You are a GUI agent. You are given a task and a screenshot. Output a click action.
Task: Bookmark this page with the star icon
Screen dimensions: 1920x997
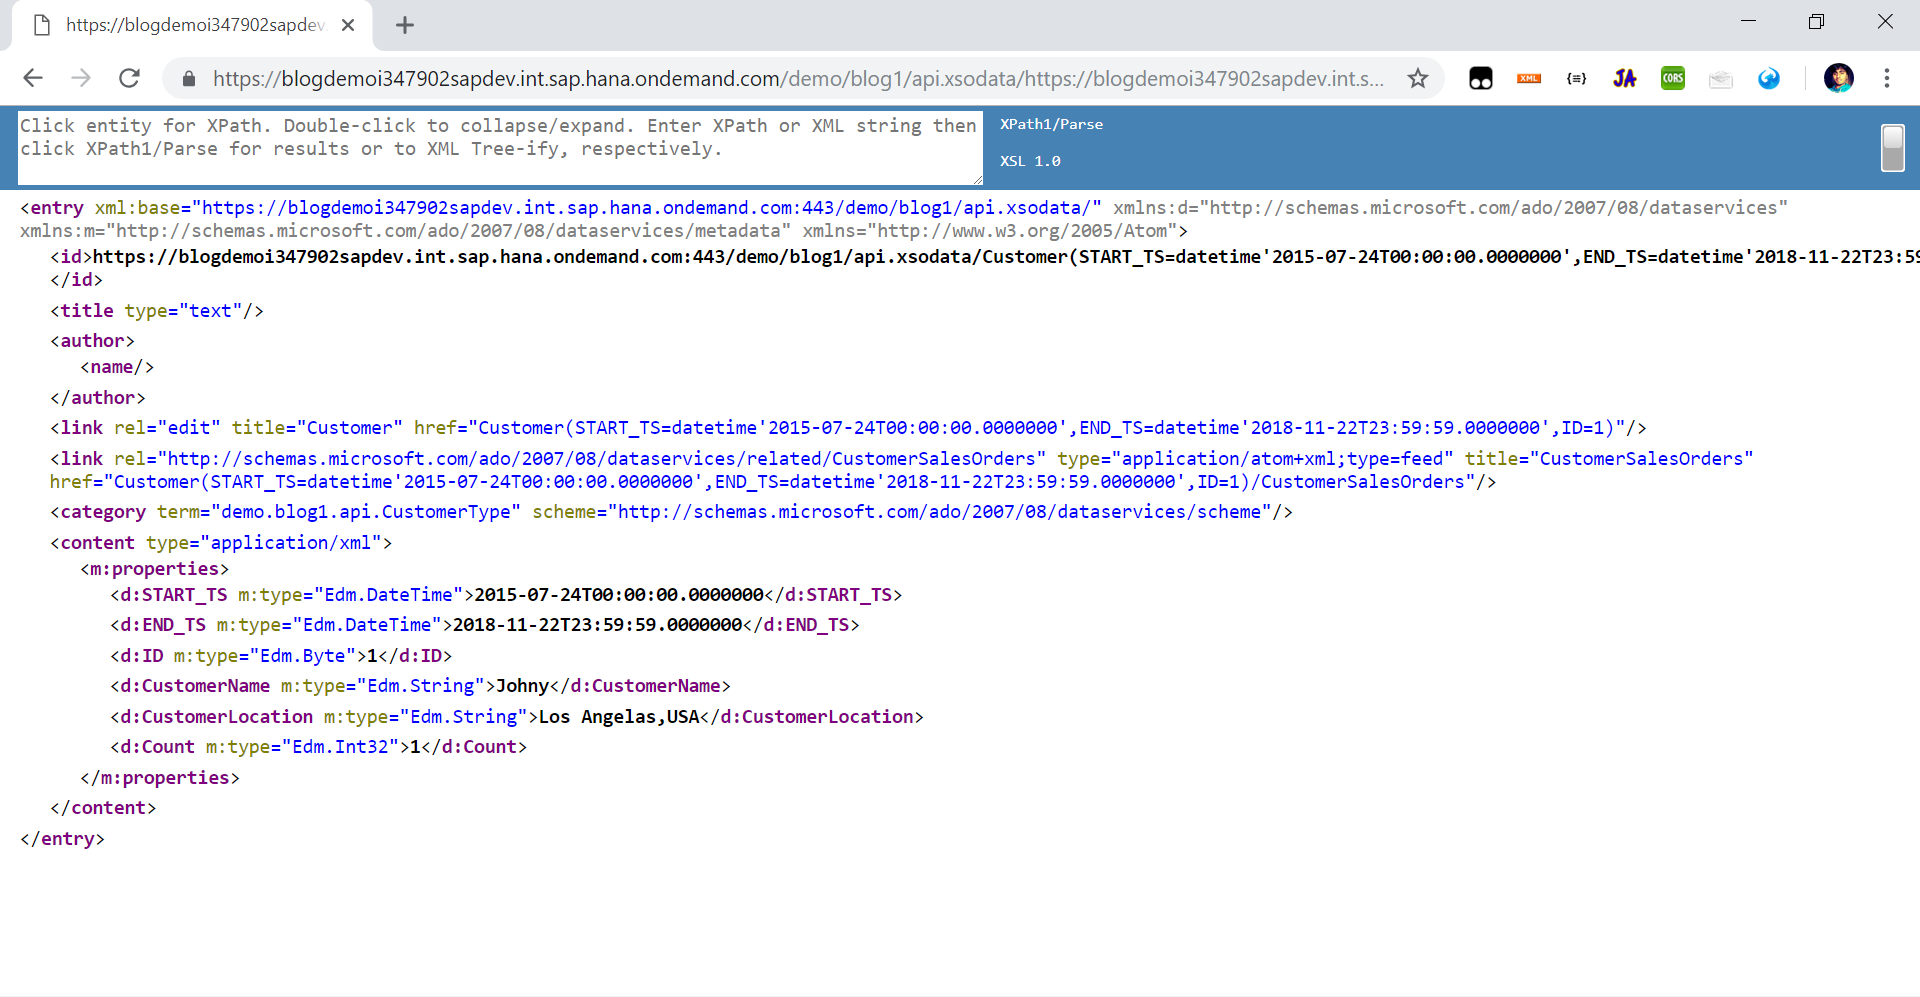[1417, 78]
